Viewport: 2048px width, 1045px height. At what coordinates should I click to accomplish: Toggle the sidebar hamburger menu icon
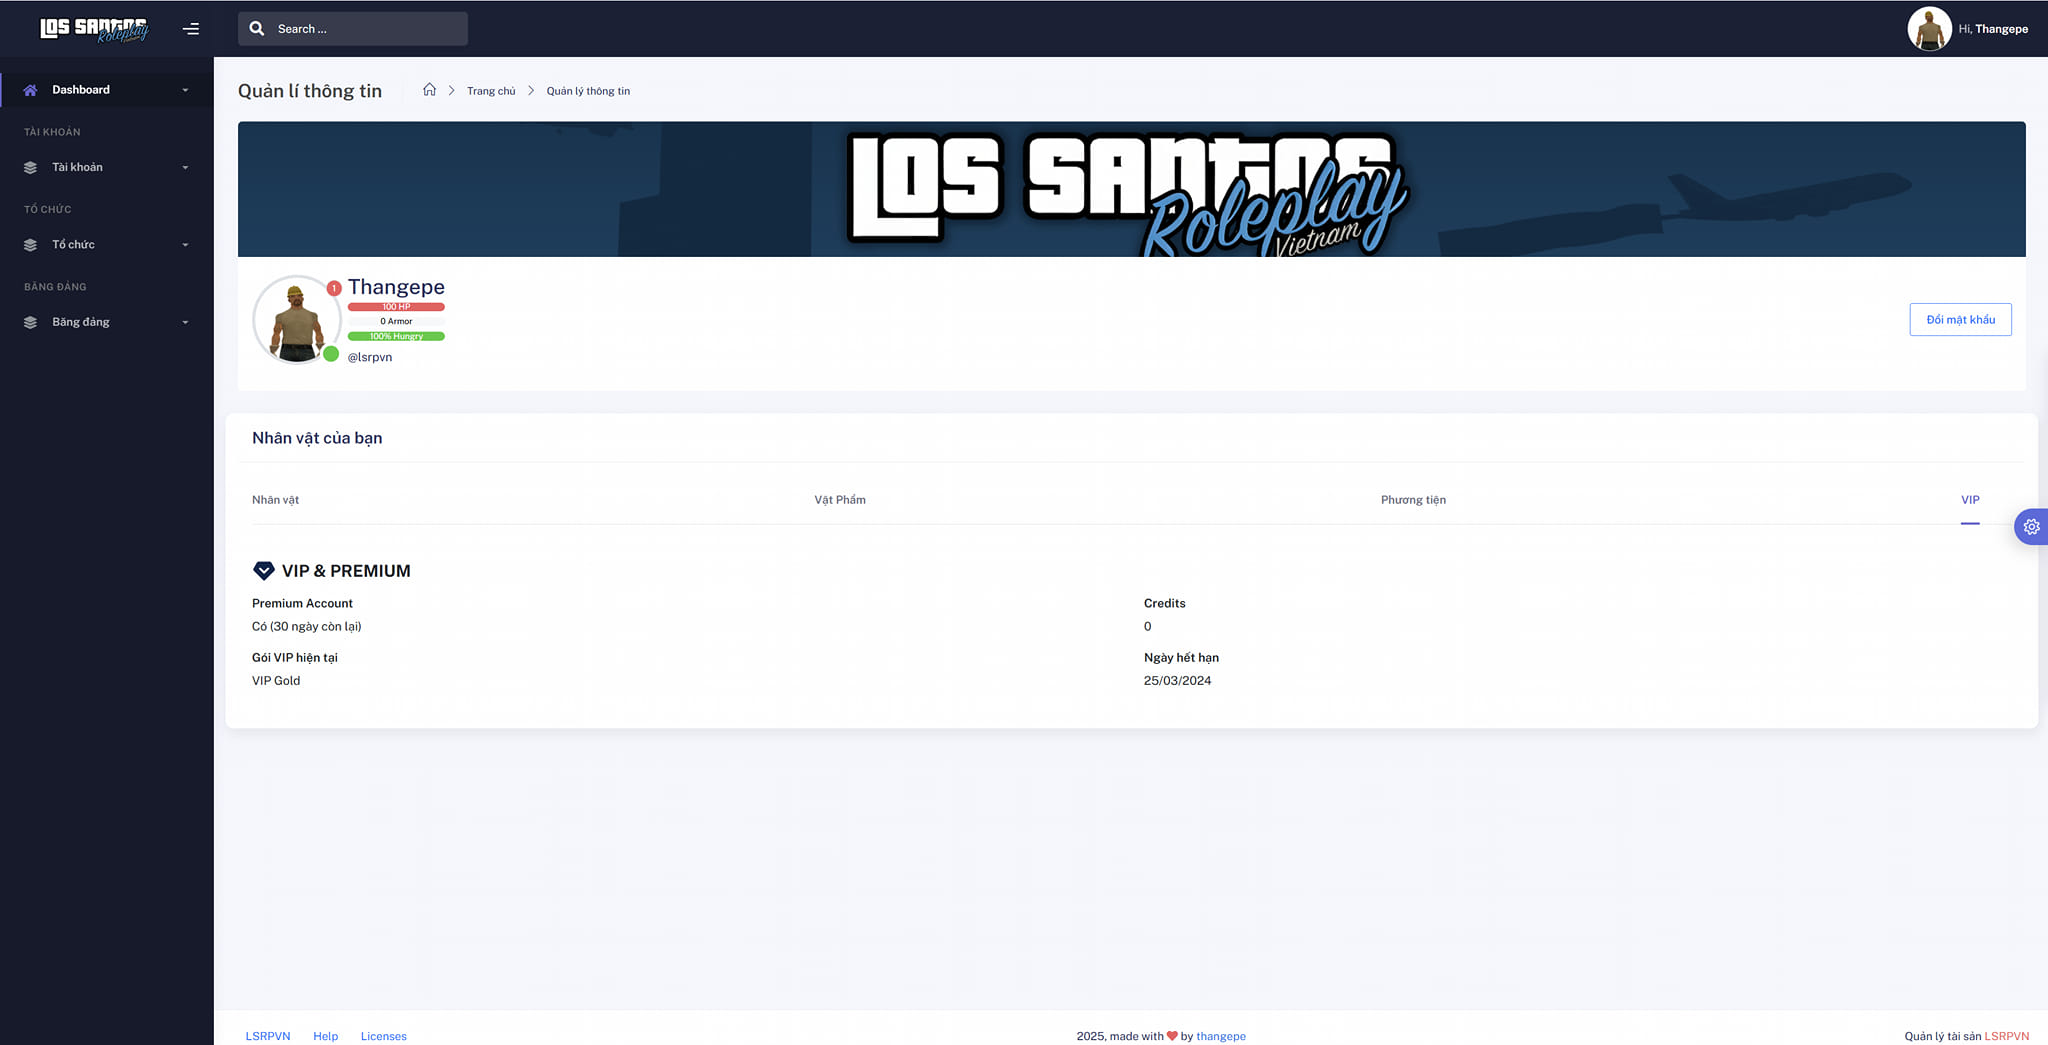point(191,29)
